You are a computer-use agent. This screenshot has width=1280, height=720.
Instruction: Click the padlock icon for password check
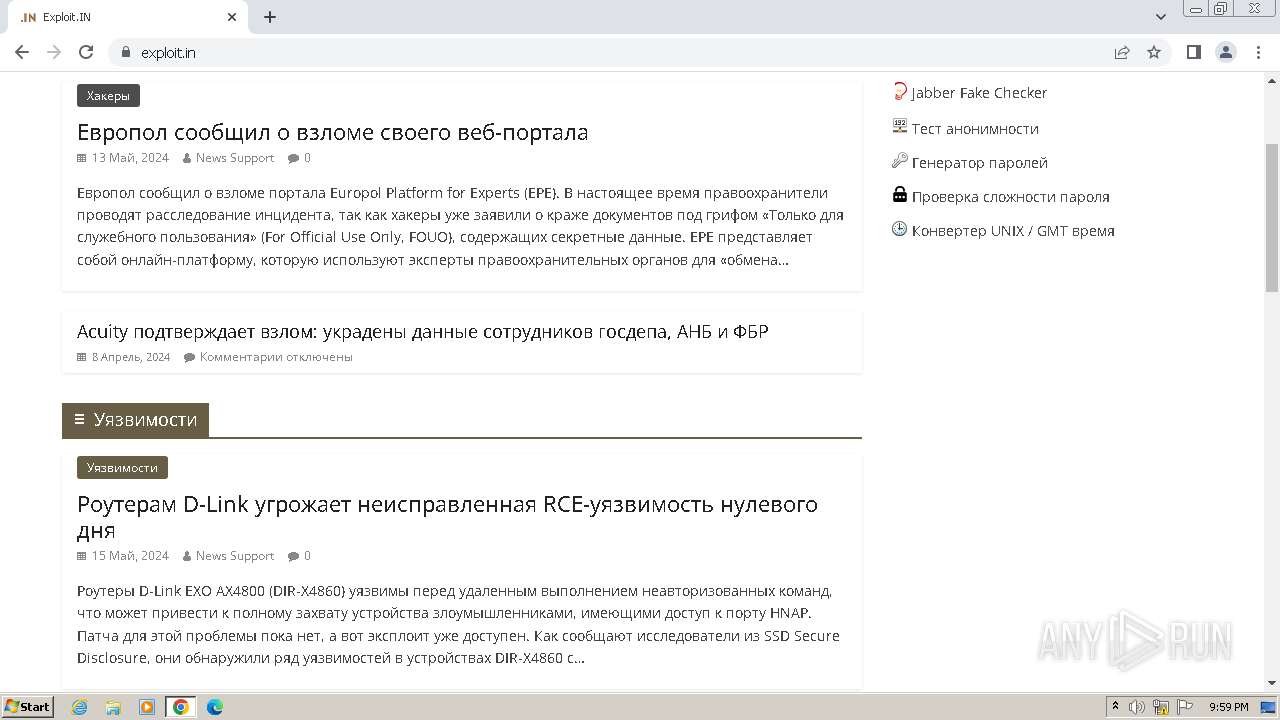[x=900, y=195]
